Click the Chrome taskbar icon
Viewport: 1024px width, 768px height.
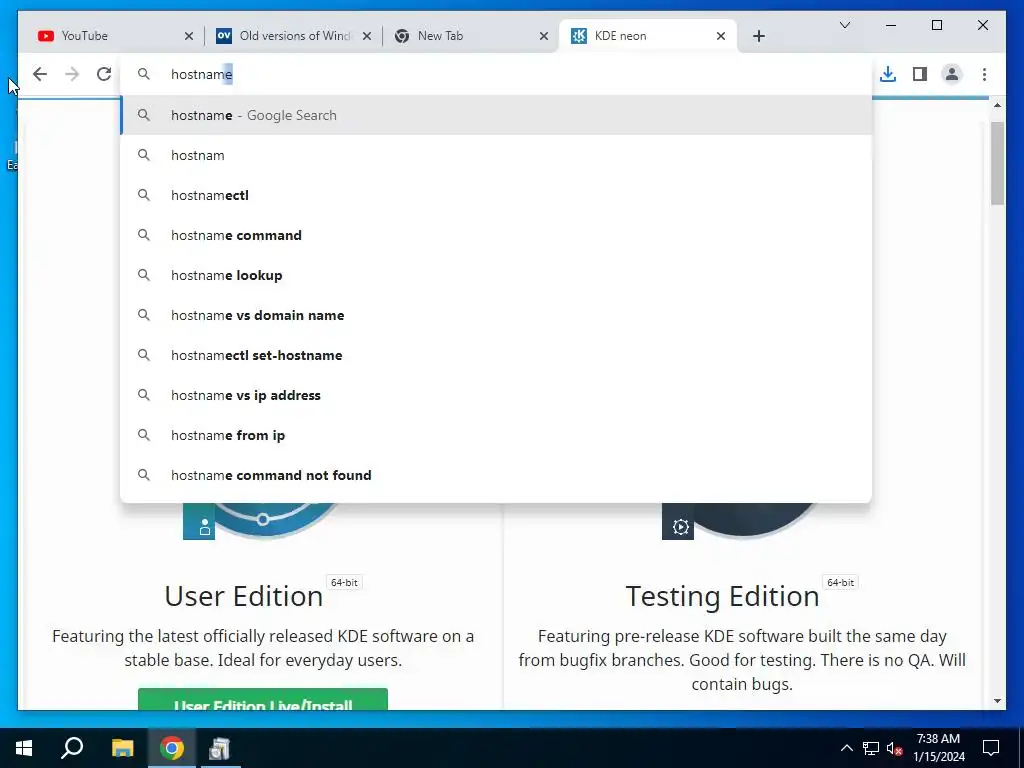pos(172,748)
